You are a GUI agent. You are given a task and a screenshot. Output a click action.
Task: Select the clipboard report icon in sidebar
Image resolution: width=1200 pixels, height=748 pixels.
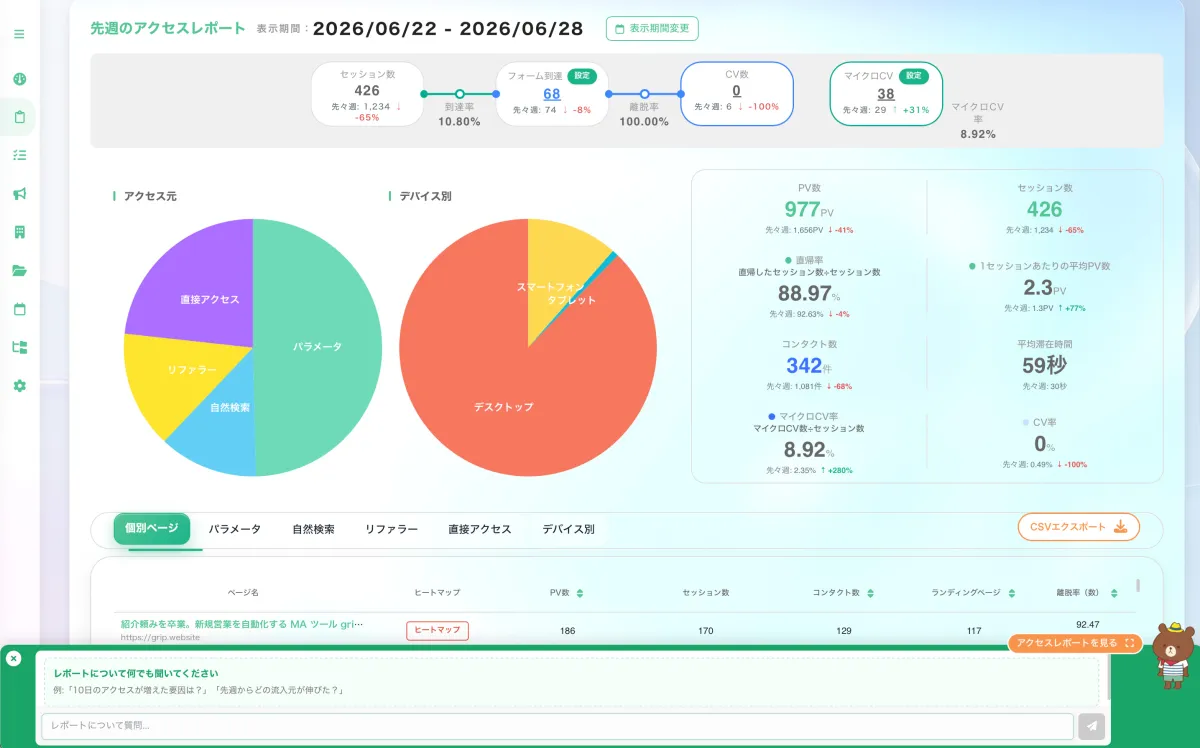(19, 117)
